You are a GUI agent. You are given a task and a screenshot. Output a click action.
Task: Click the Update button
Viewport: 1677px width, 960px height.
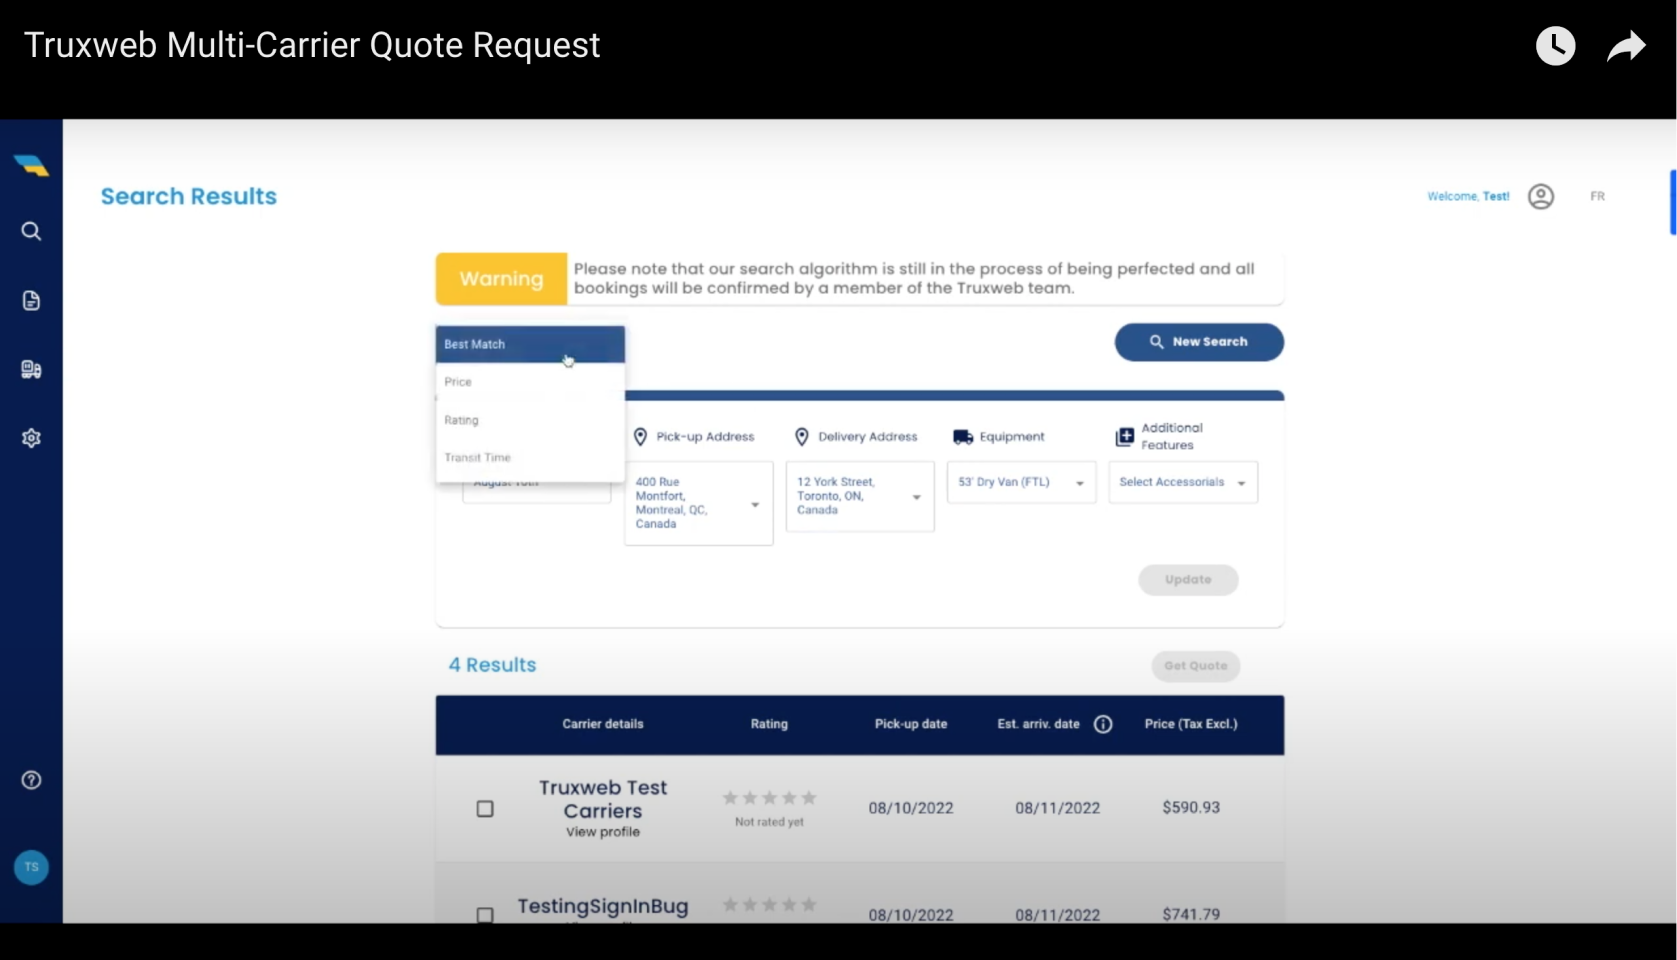point(1188,580)
